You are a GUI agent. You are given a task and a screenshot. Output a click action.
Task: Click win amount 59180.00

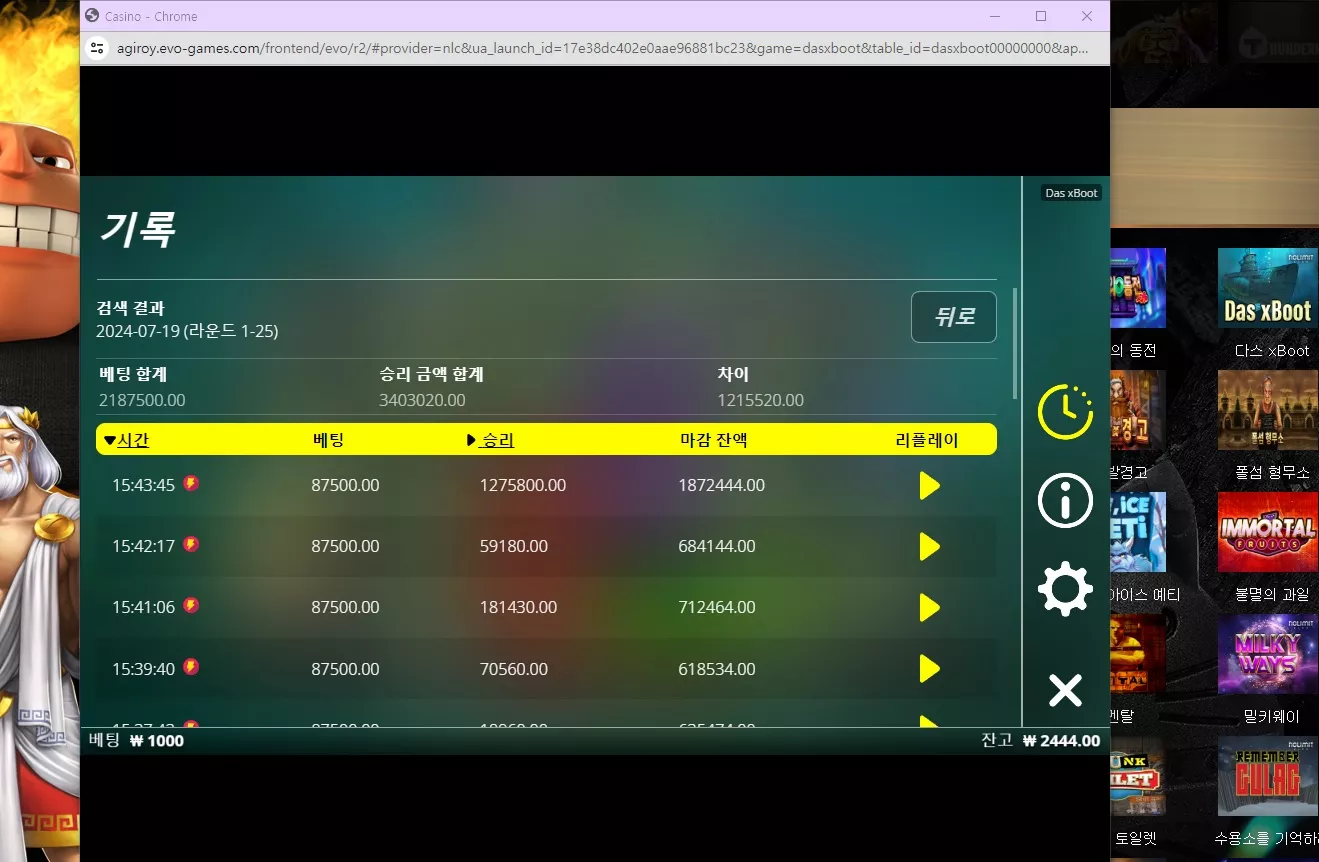coord(514,547)
